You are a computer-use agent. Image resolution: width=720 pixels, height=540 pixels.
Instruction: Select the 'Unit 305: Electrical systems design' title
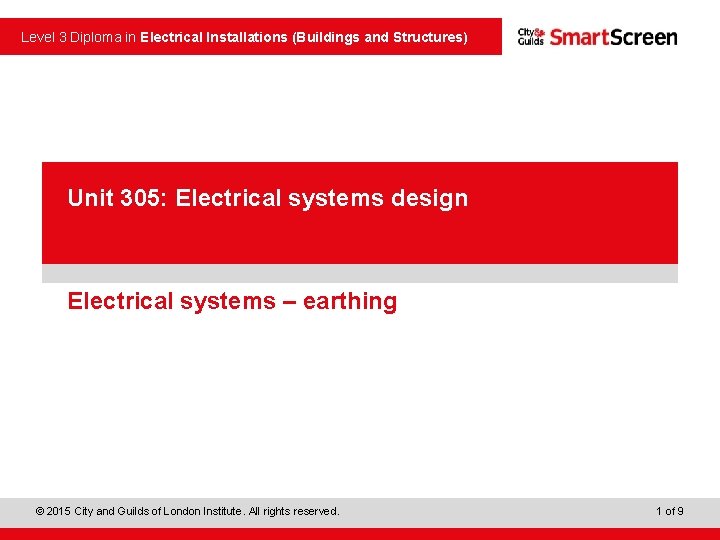[x=268, y=198]
